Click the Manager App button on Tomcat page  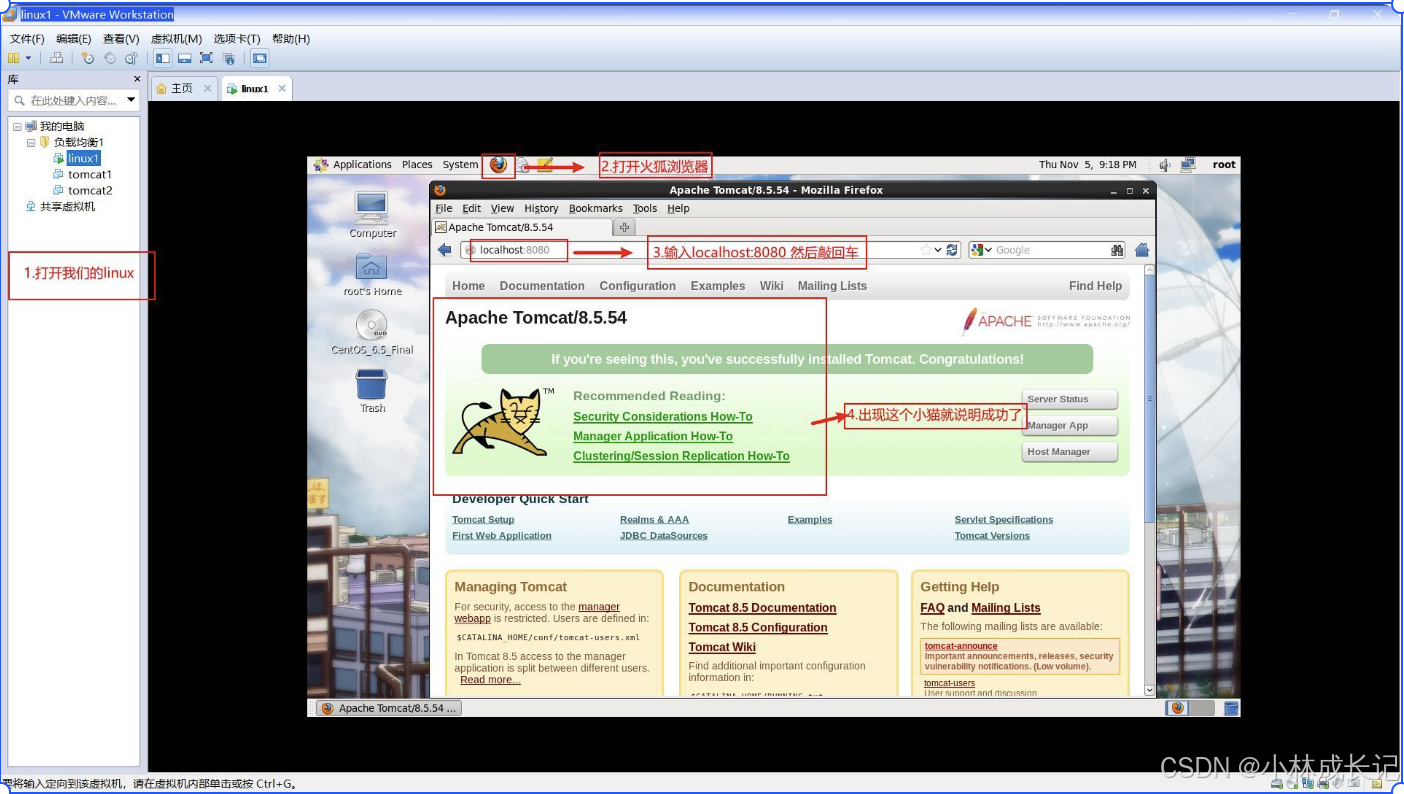pyautogui.click(x=1068, y=425)
